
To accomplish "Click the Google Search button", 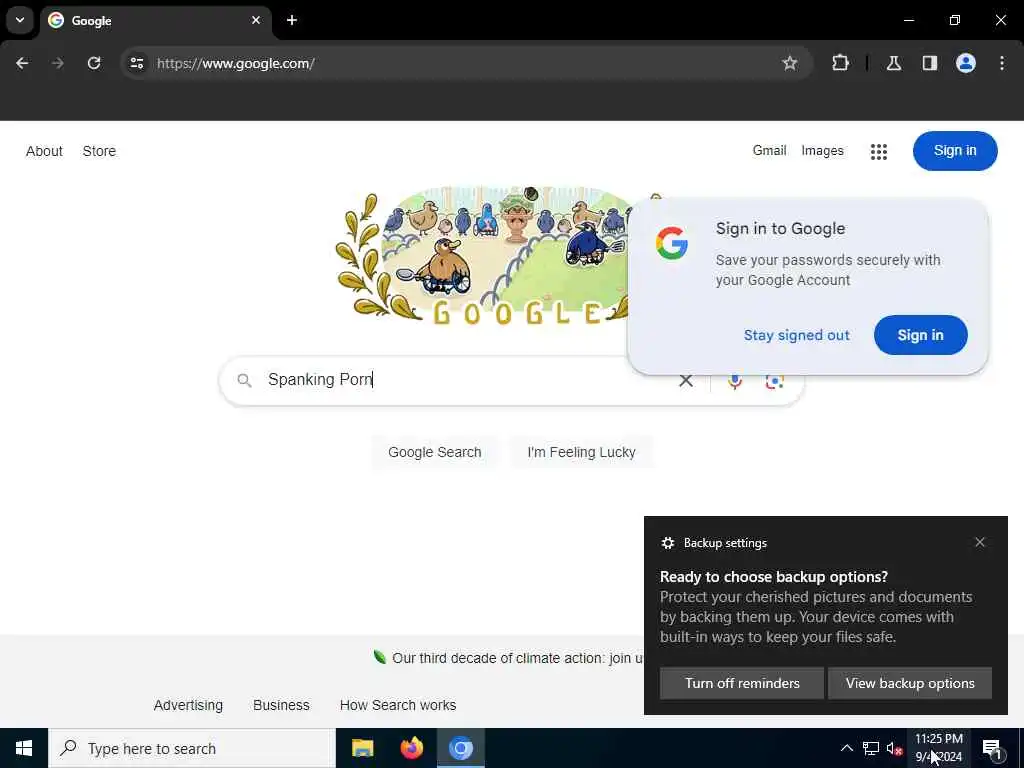I will (x=434, y=452).
